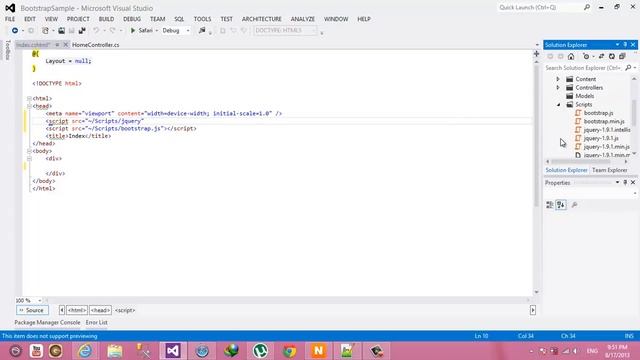
Task: Select the <html> breadcrumb tag
Action: [77, 310]
